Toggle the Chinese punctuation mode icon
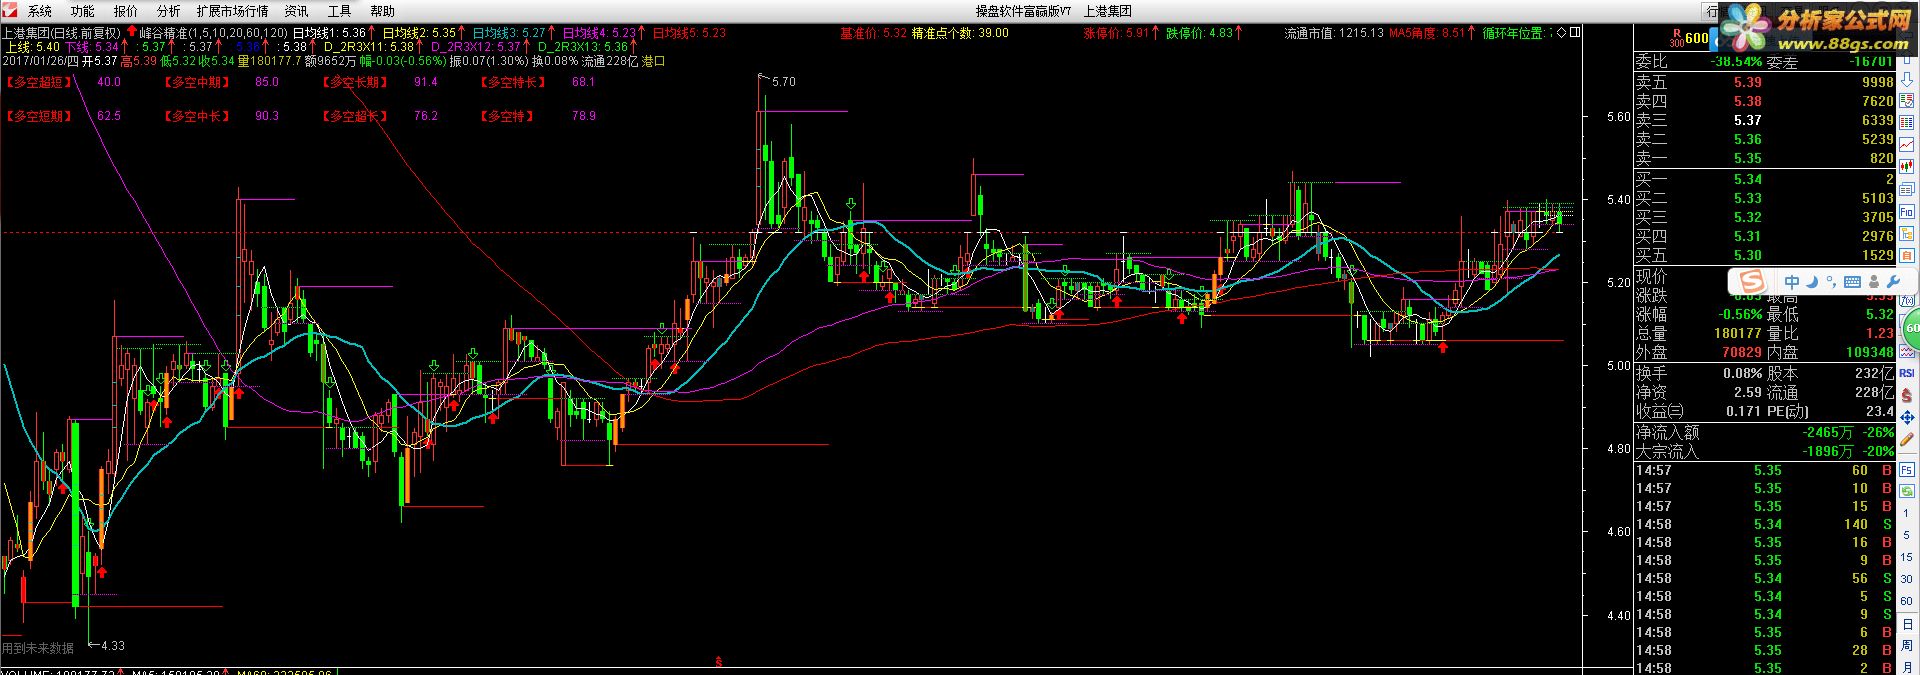Viewport: 1920px width, 675px height. (1831, 282)
